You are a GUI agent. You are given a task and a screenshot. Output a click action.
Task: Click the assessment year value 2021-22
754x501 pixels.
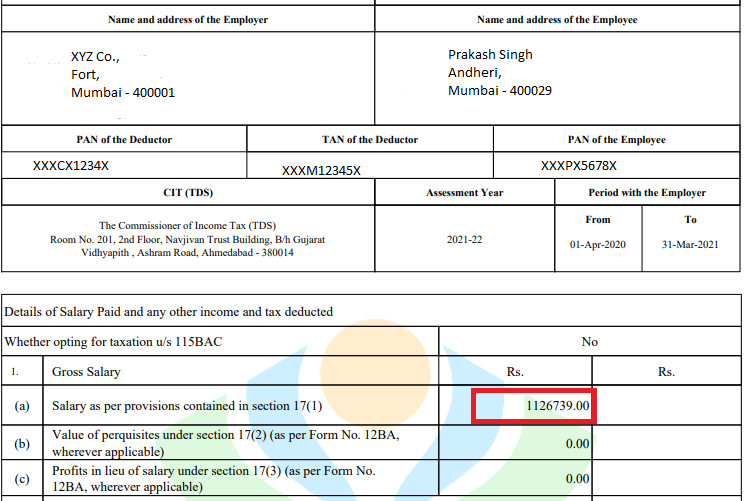click(x=464, y=240)
